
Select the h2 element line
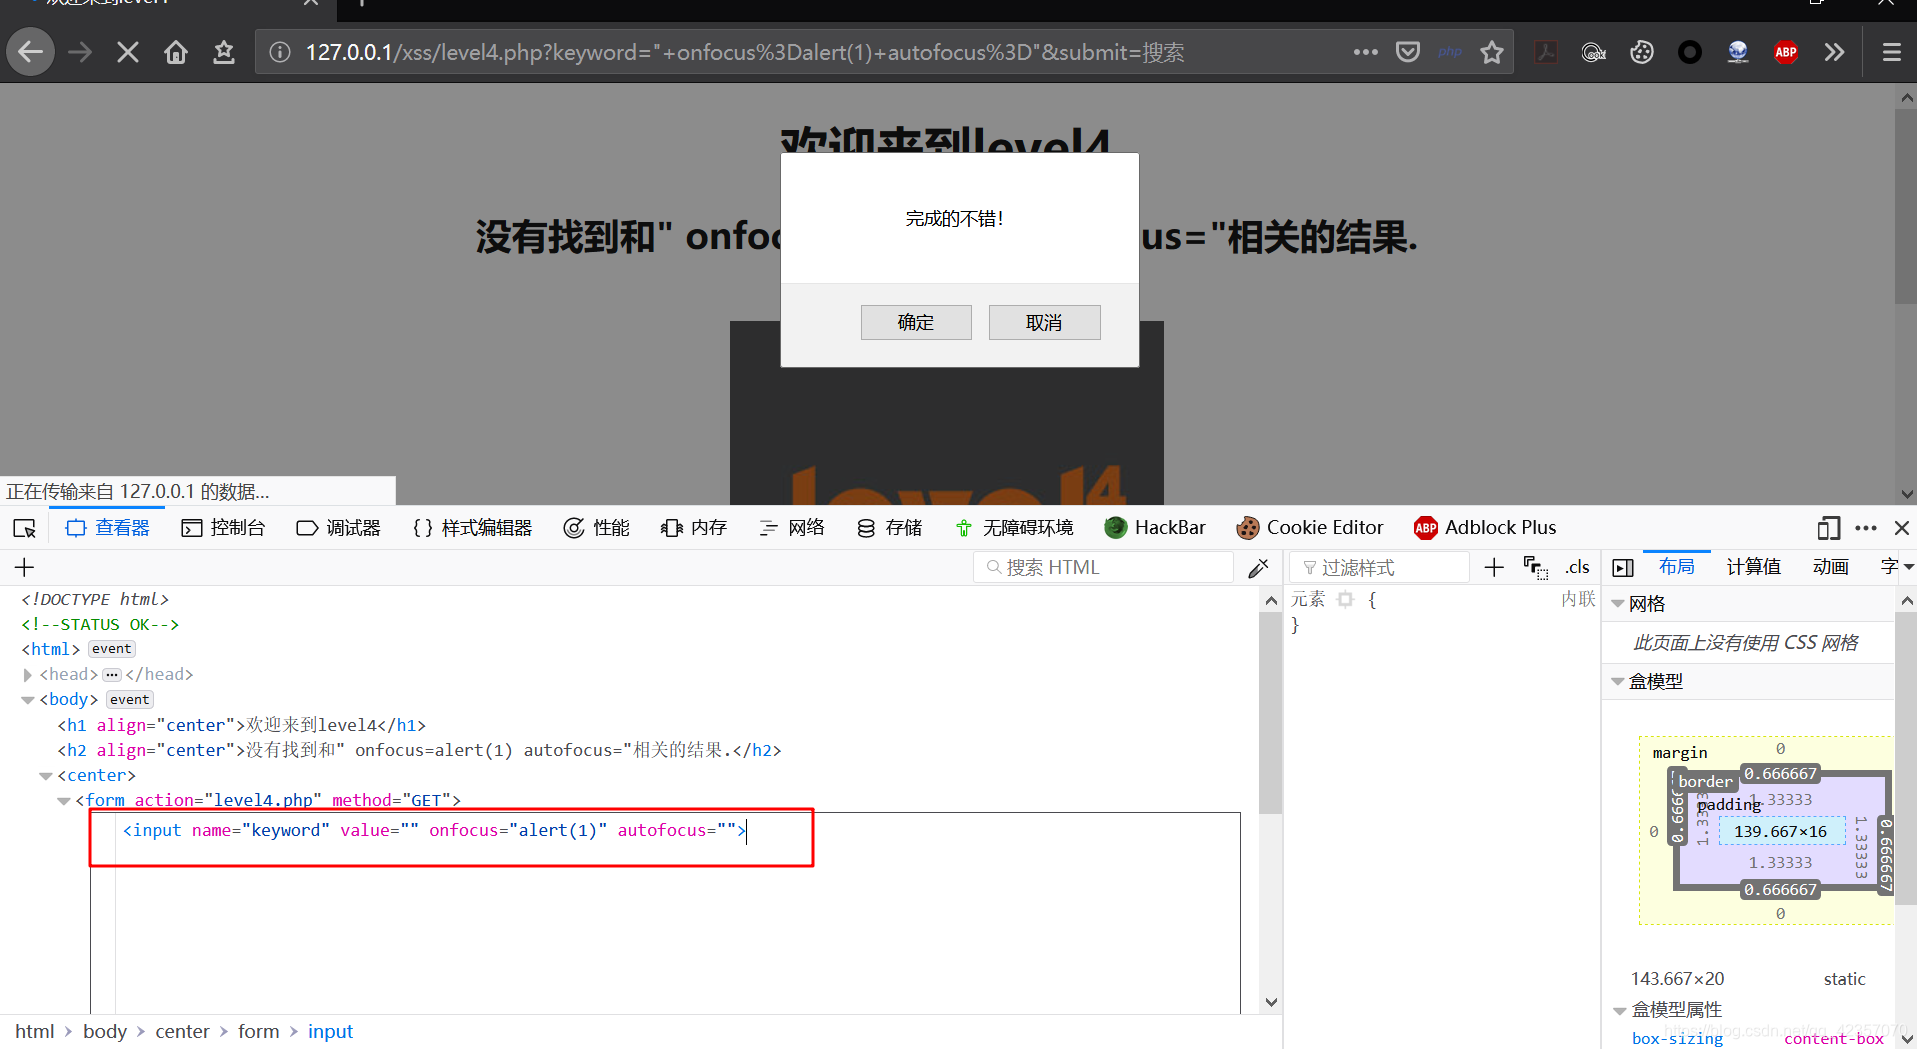(x=419, y=750)
